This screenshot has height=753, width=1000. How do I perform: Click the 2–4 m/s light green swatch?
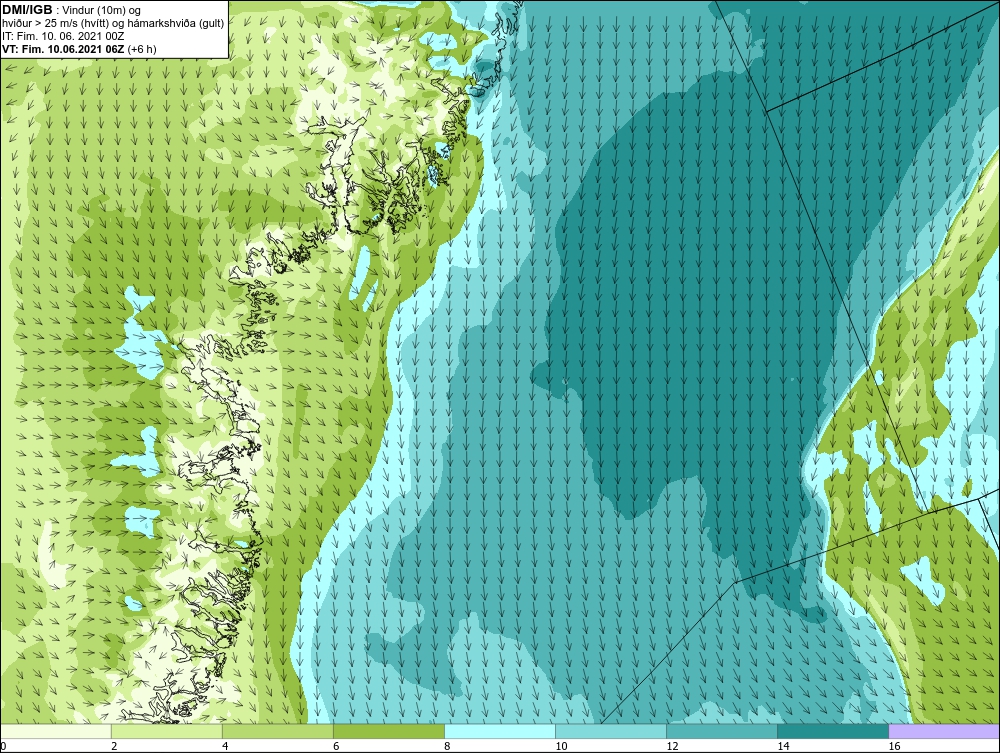point(167,731)
